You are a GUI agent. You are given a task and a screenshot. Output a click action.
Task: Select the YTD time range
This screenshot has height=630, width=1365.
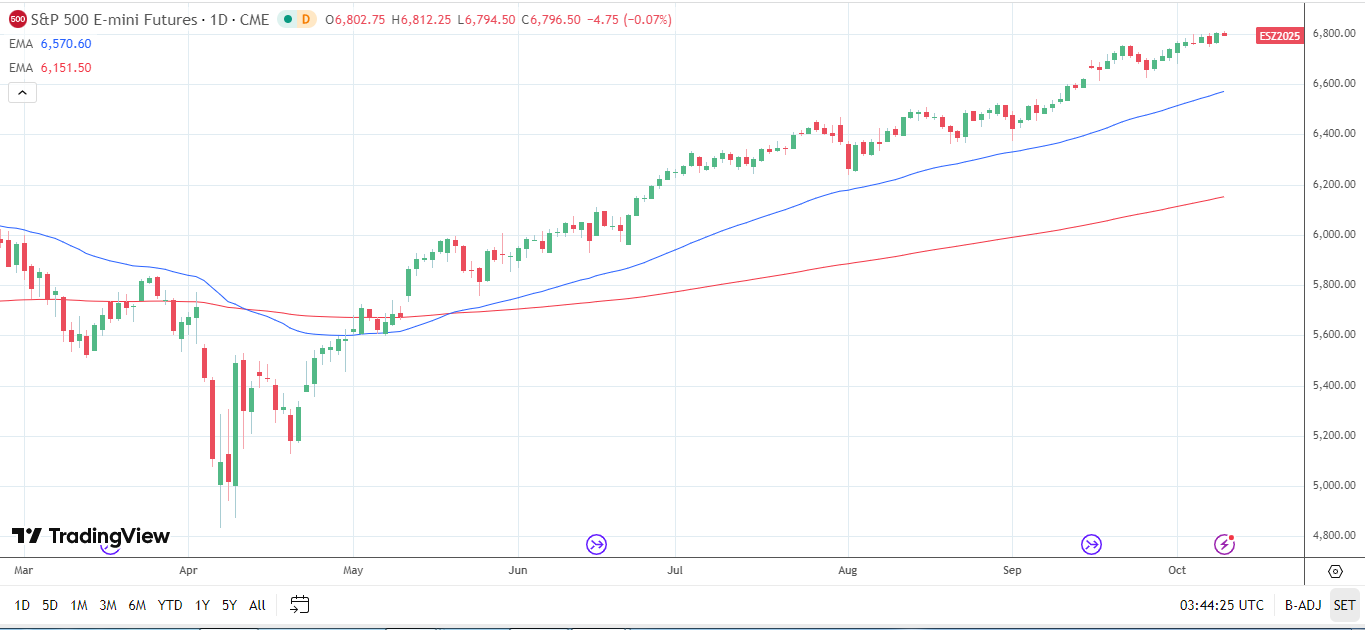pos(170,605)
